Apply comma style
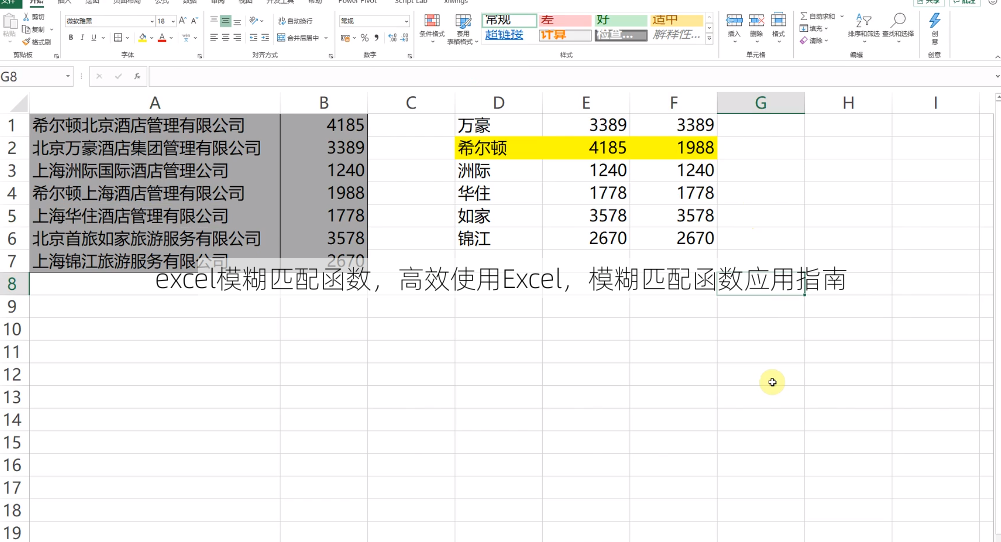1001x542 pixels. (x=376, y=38)
